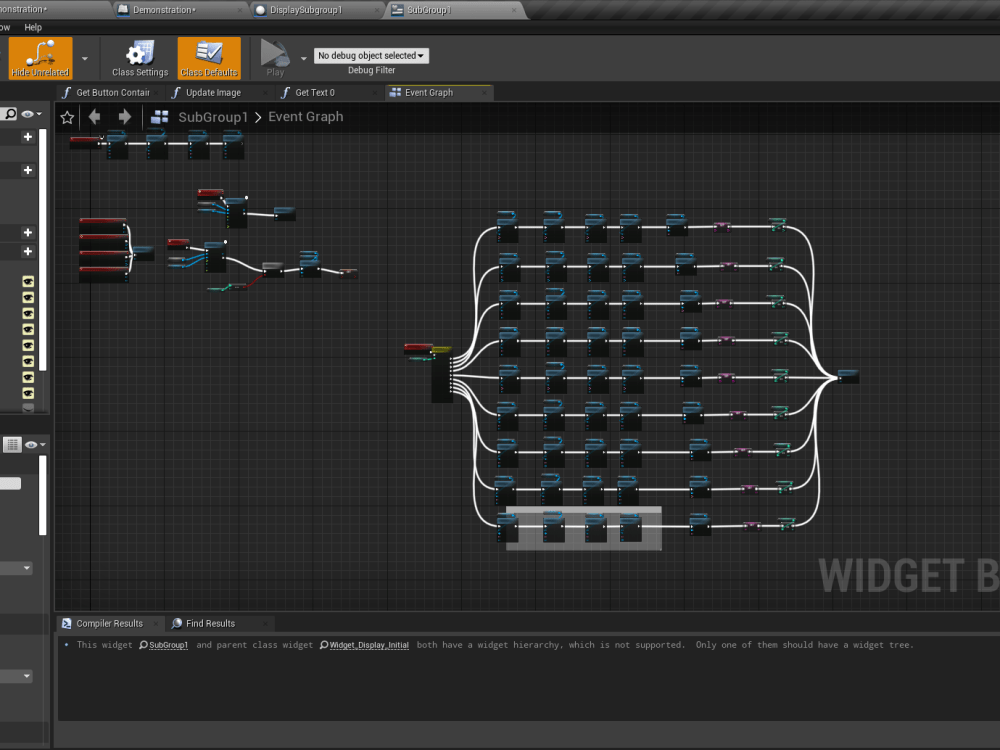Open the No debug object selected dropdown
The image size is (1000, 750).
[371, 55]
